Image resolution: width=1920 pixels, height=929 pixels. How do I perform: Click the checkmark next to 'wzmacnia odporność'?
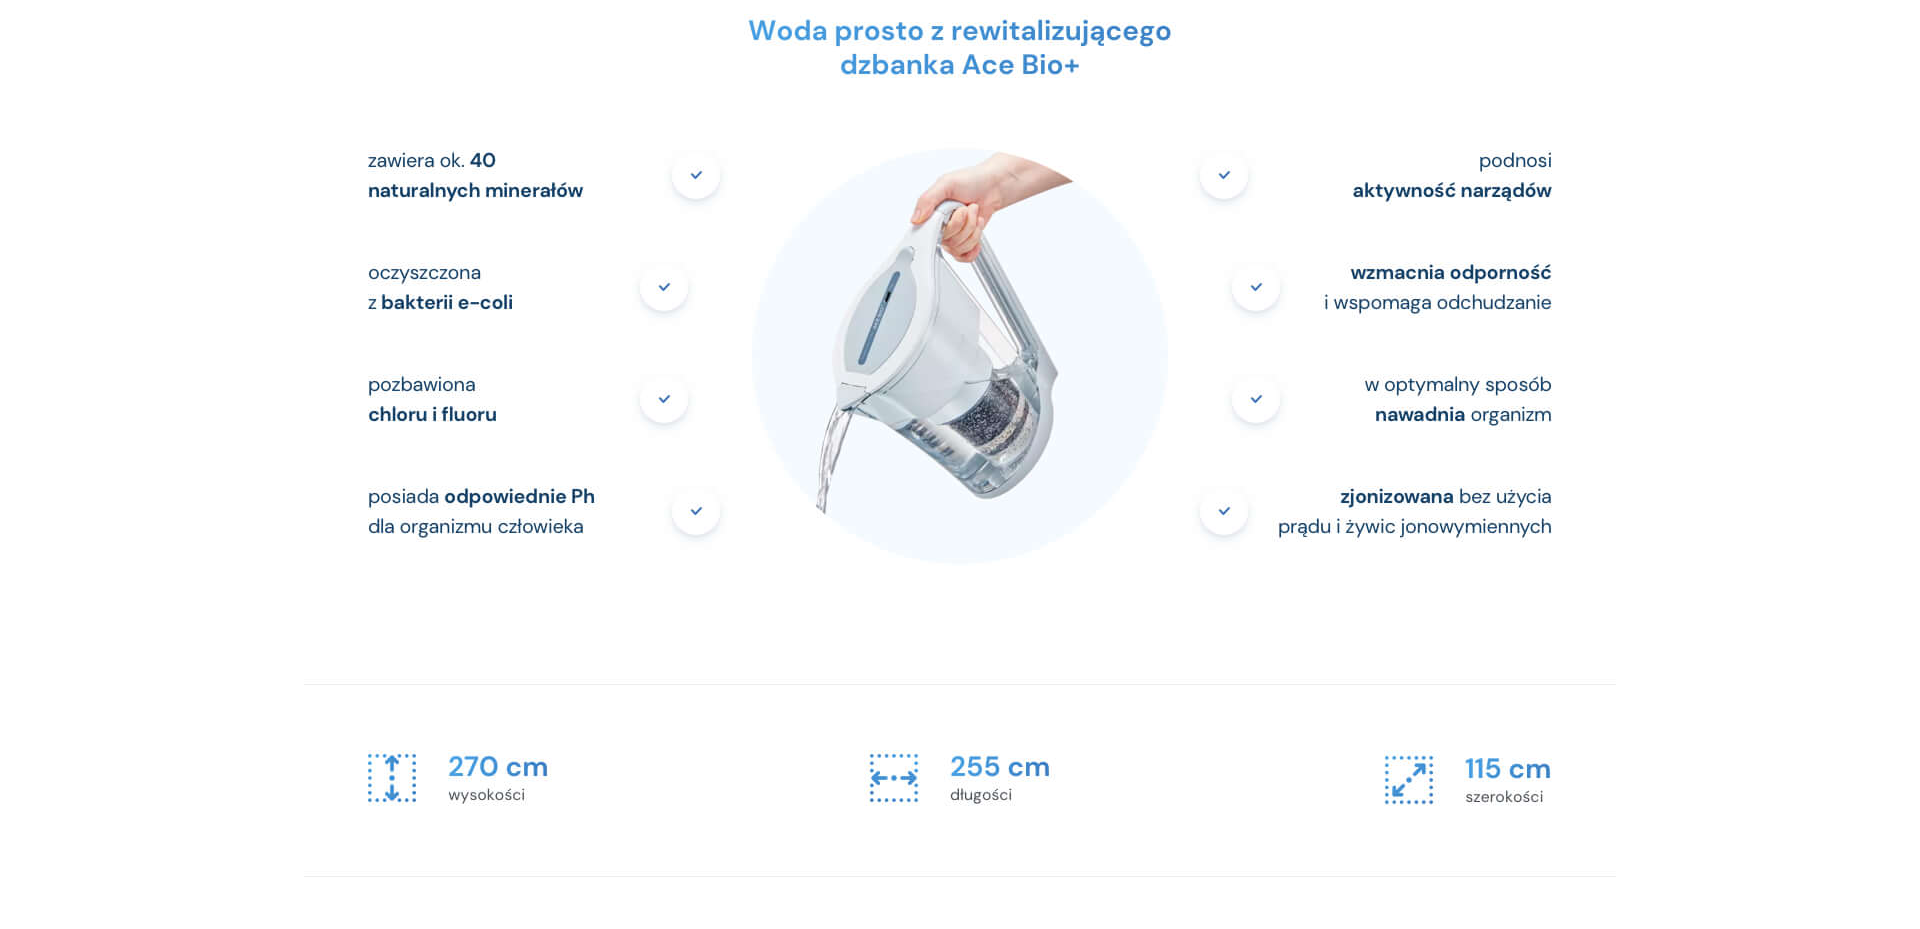(1256, 287)
